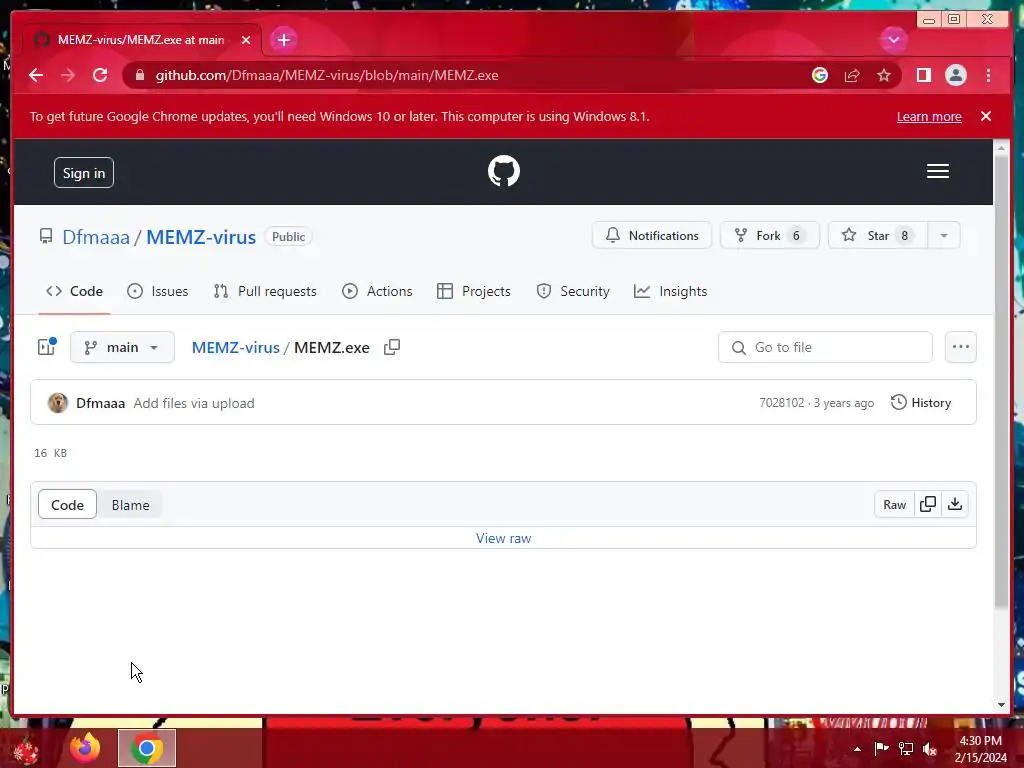Select the Code view toggle
This screenshot has width=1024, height=768.
tap(67, 505)
